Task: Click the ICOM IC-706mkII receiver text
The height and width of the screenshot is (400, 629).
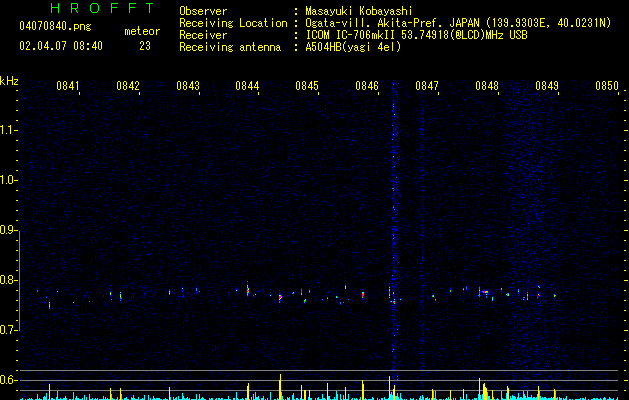Action: tap(416, 35)
